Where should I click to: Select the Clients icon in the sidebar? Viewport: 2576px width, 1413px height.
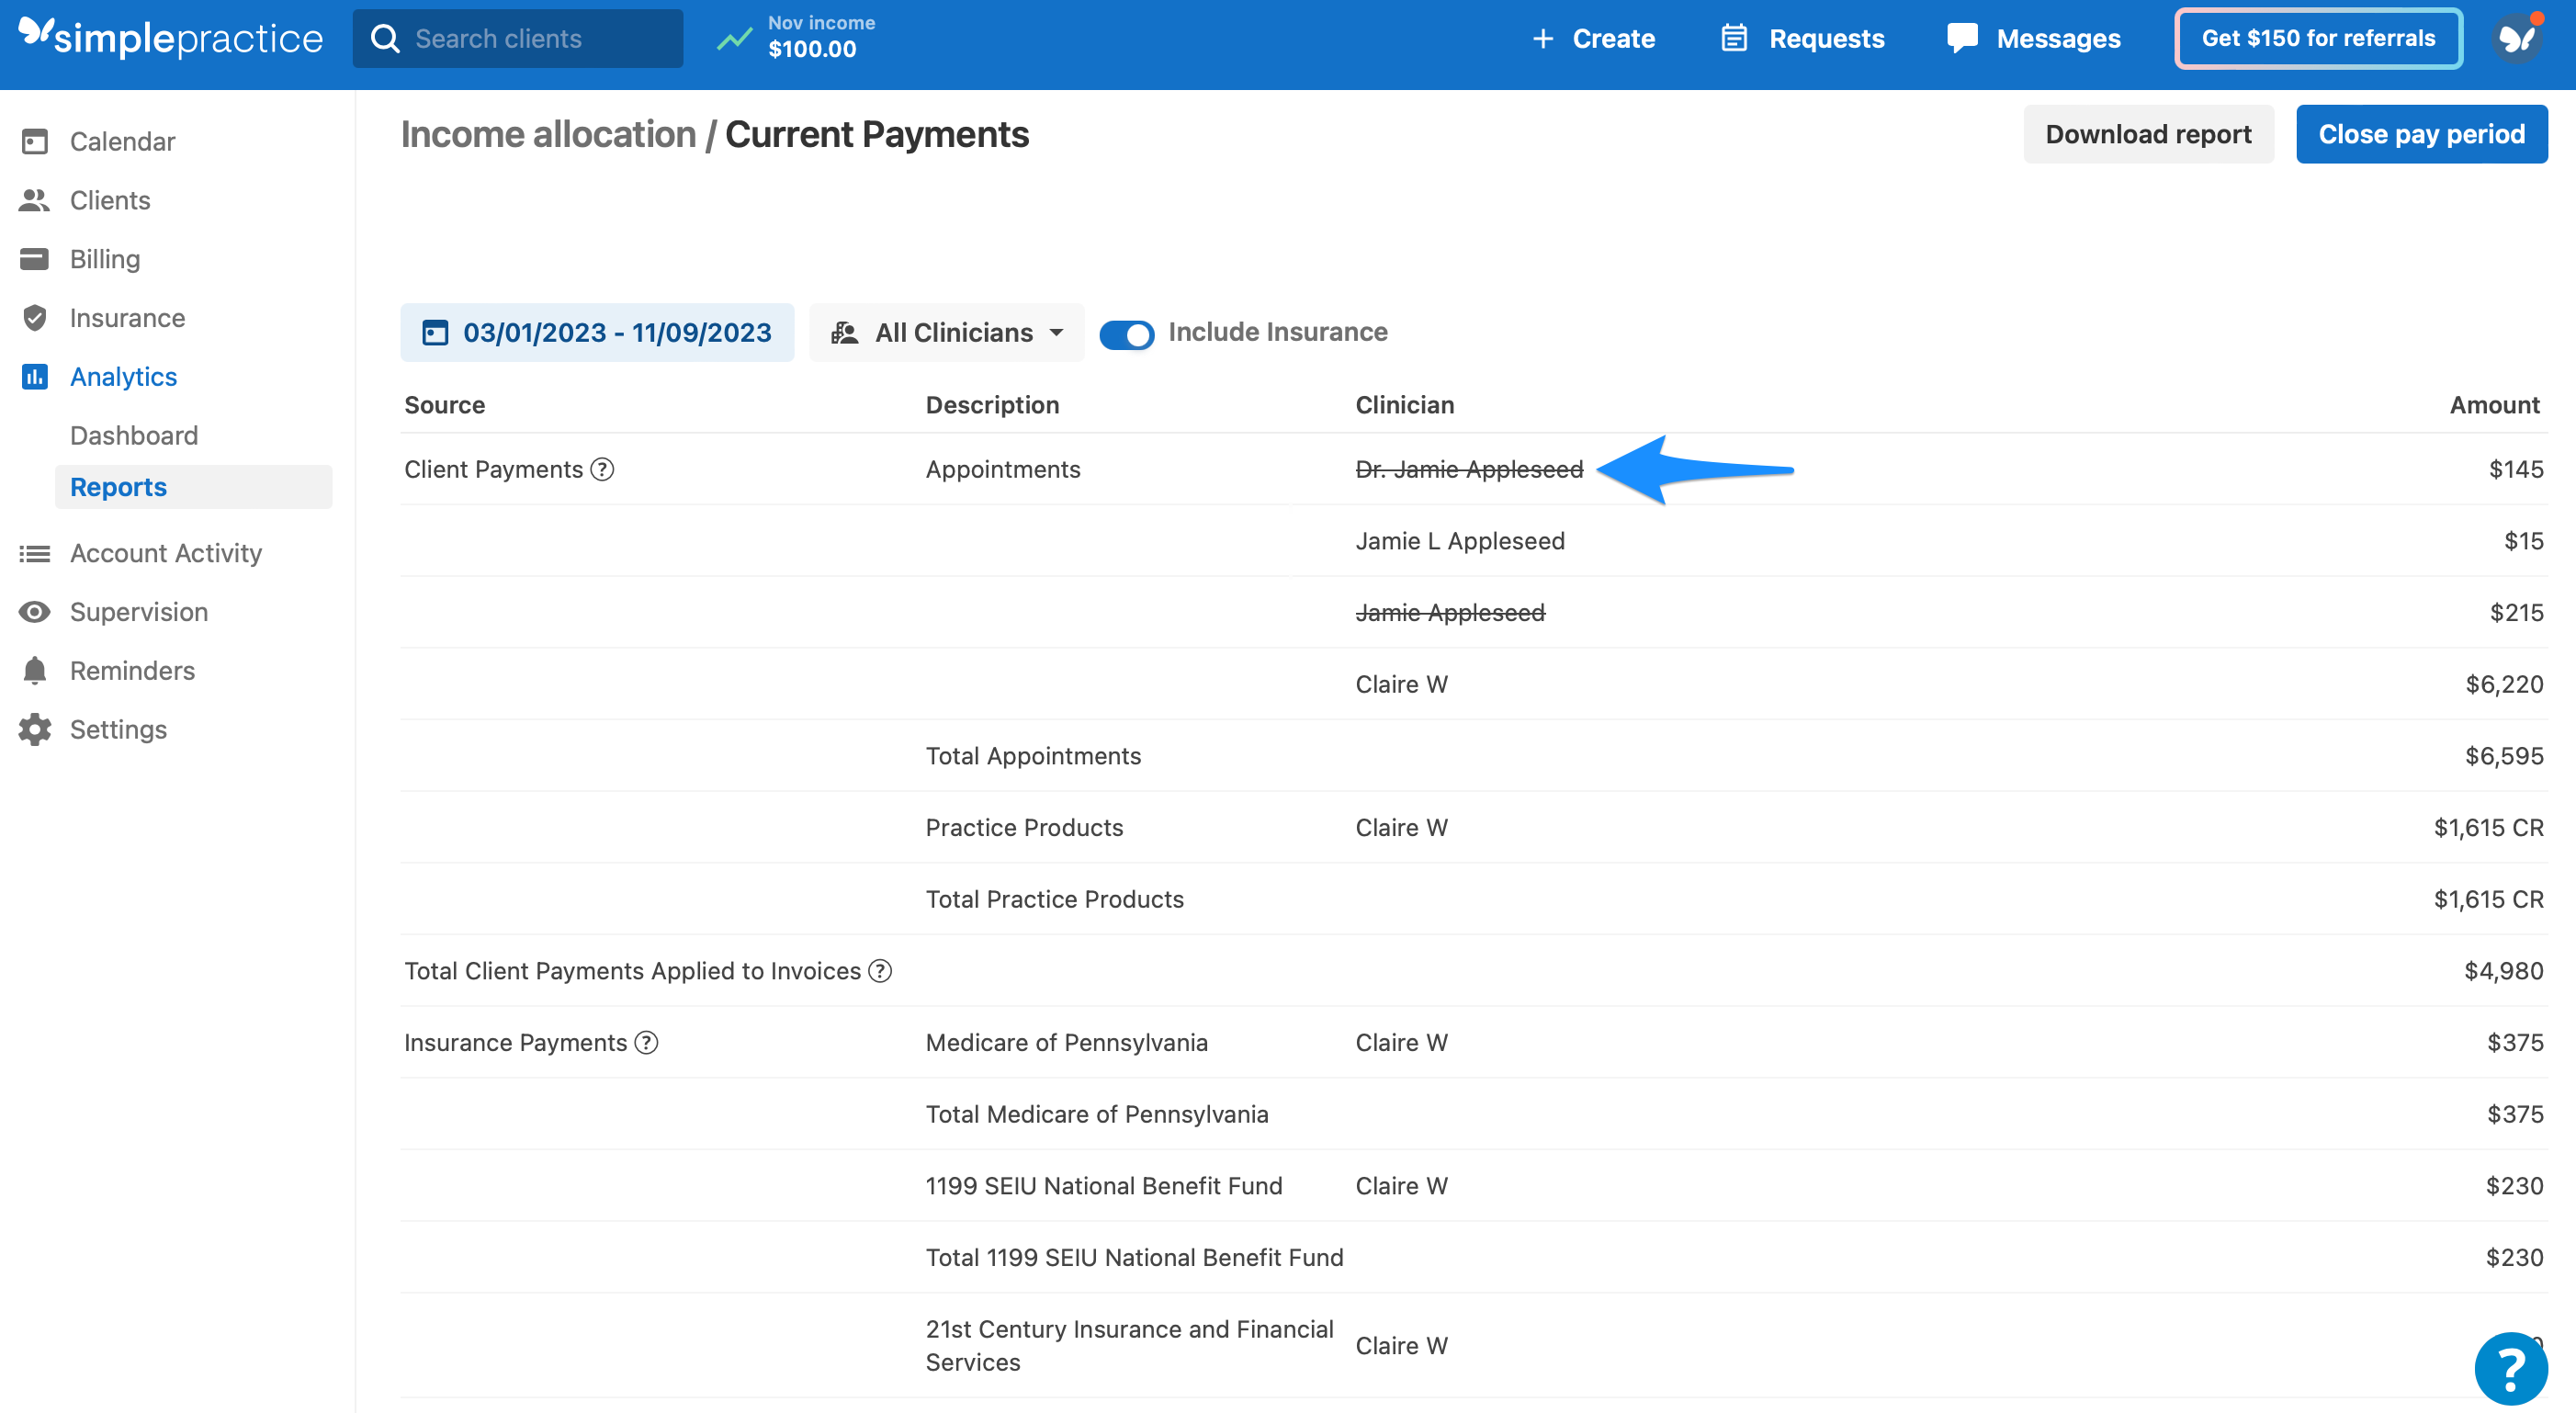[109, 200]
